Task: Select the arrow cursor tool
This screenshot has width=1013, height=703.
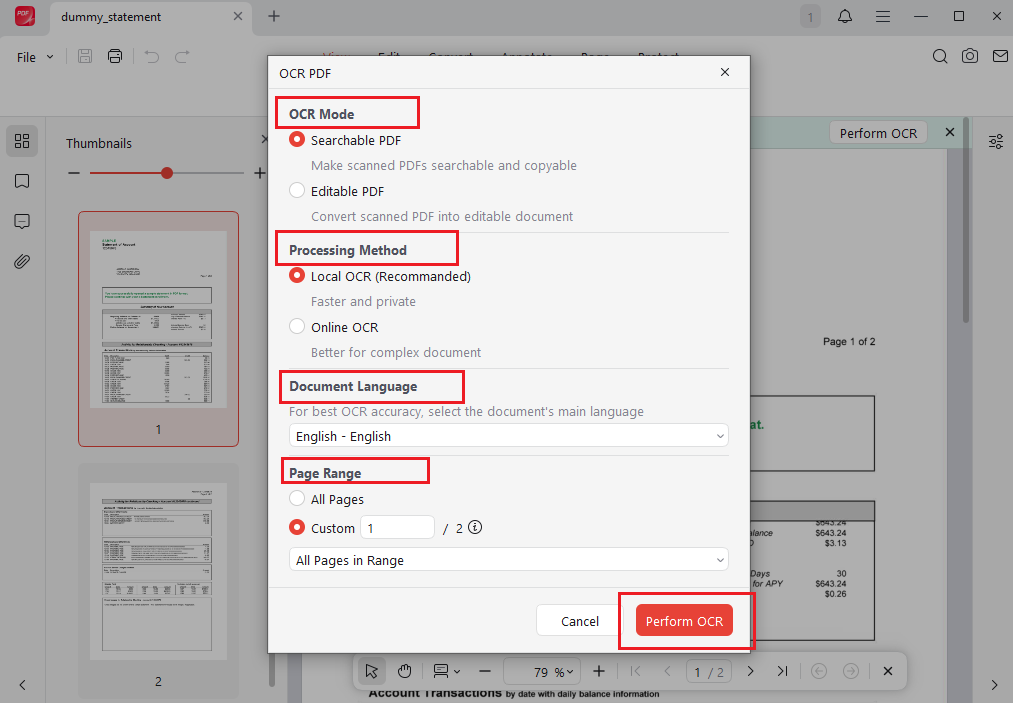Action: point(371,671)
